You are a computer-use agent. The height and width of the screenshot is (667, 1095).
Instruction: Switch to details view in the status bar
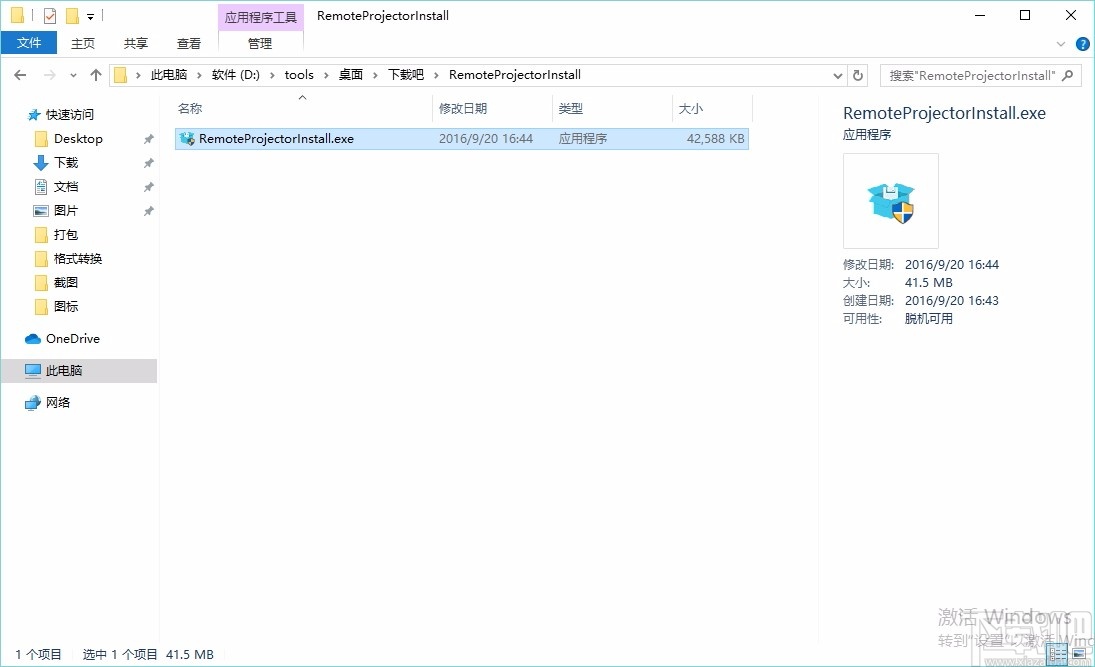click(1057, 655)
